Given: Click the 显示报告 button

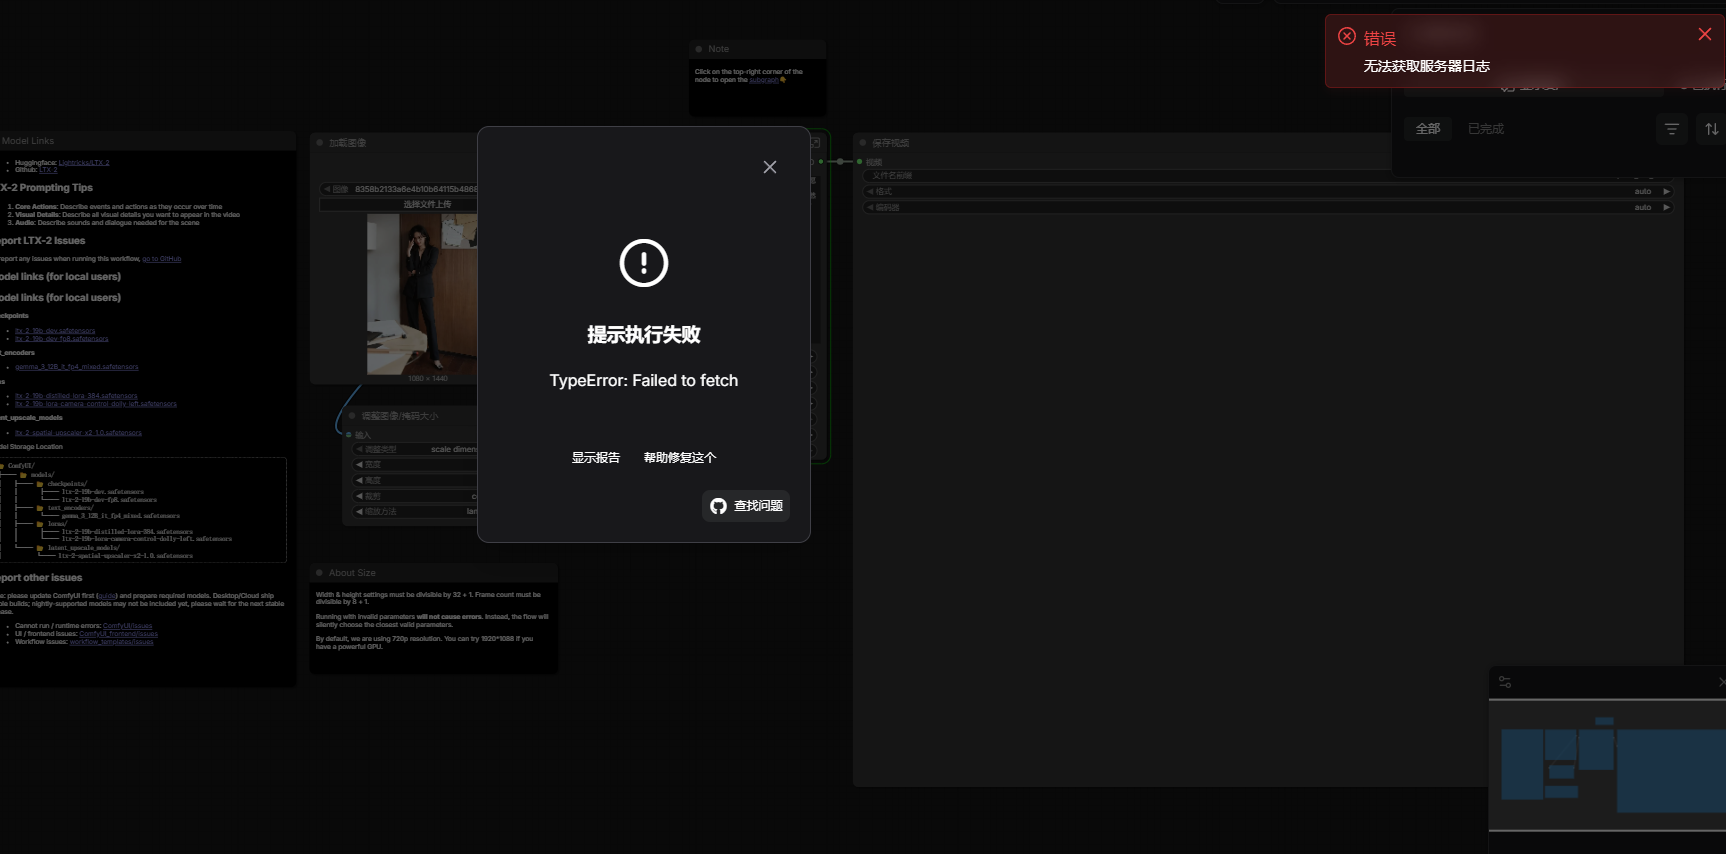Looking at the screenshot, I should coord(595,458).
